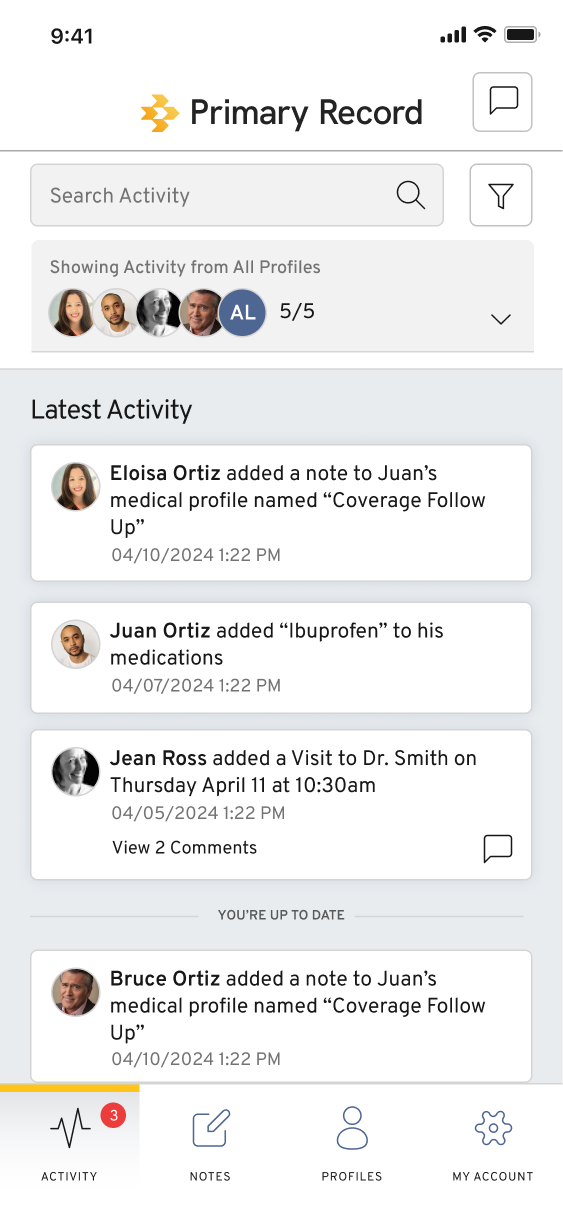Click the Search Activity field

tap(237, 195)
